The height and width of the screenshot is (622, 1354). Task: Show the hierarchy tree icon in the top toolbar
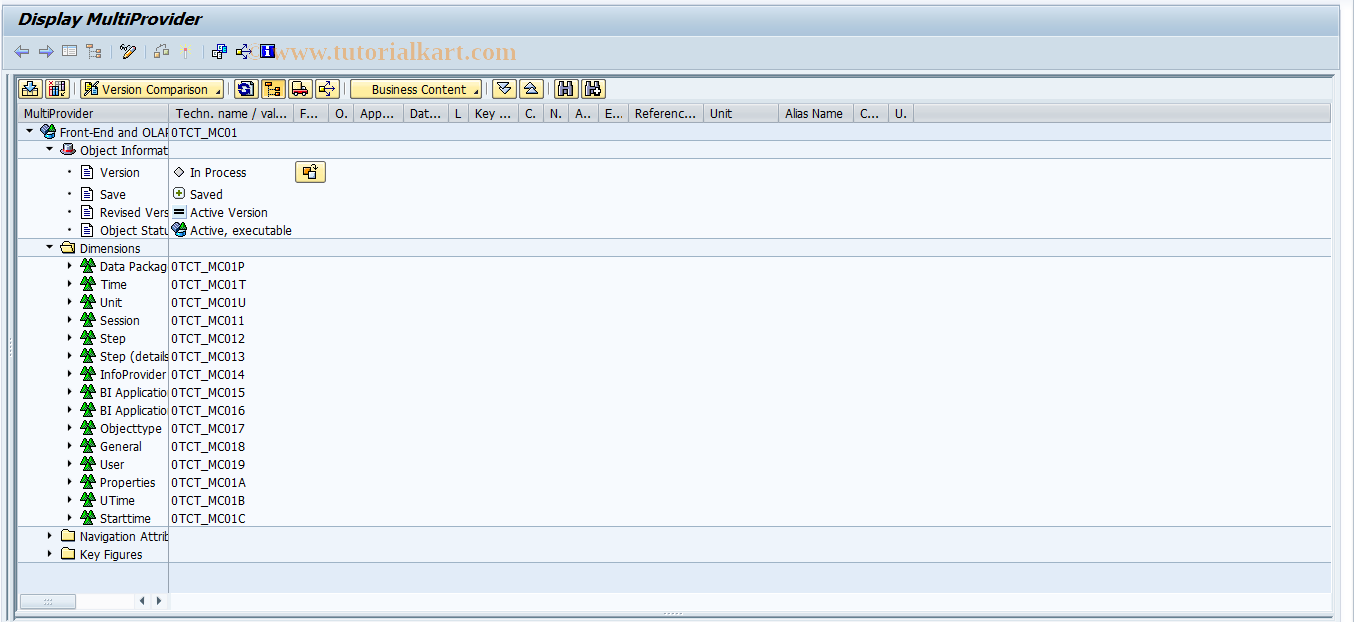(94, 52)
